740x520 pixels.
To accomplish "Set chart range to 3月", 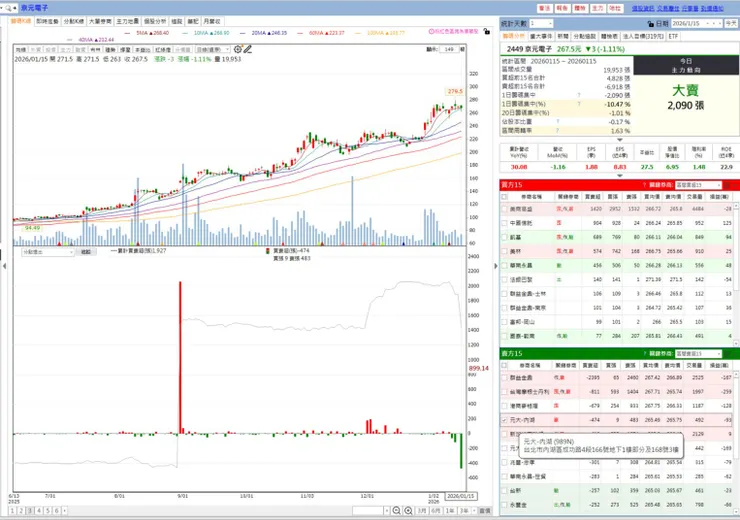I will click(x=421, y=511).
